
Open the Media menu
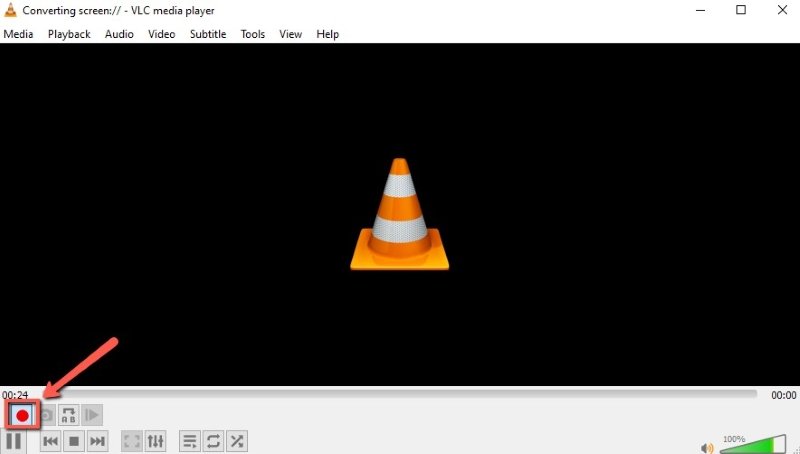point(18,34)
